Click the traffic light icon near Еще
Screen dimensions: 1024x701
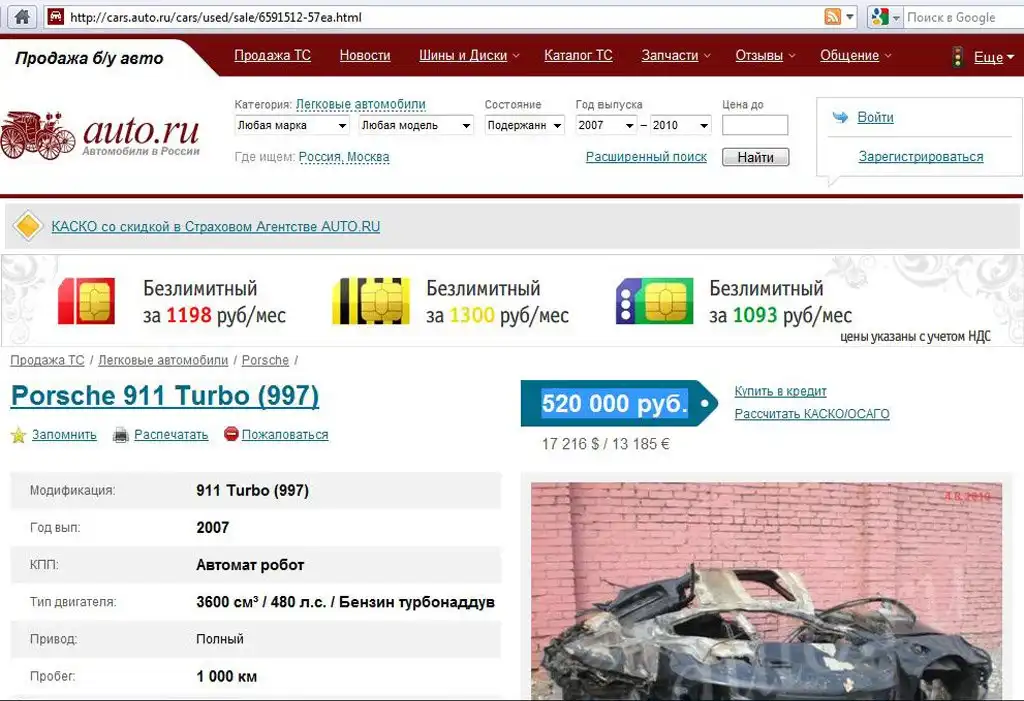click(x=957, y=57)
